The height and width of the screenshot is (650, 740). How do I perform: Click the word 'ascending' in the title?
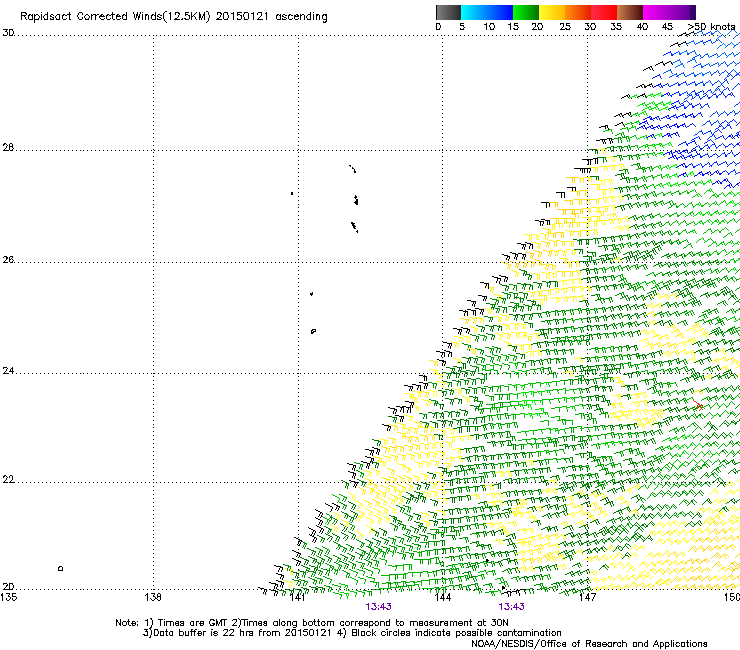[x=301, y=17]
